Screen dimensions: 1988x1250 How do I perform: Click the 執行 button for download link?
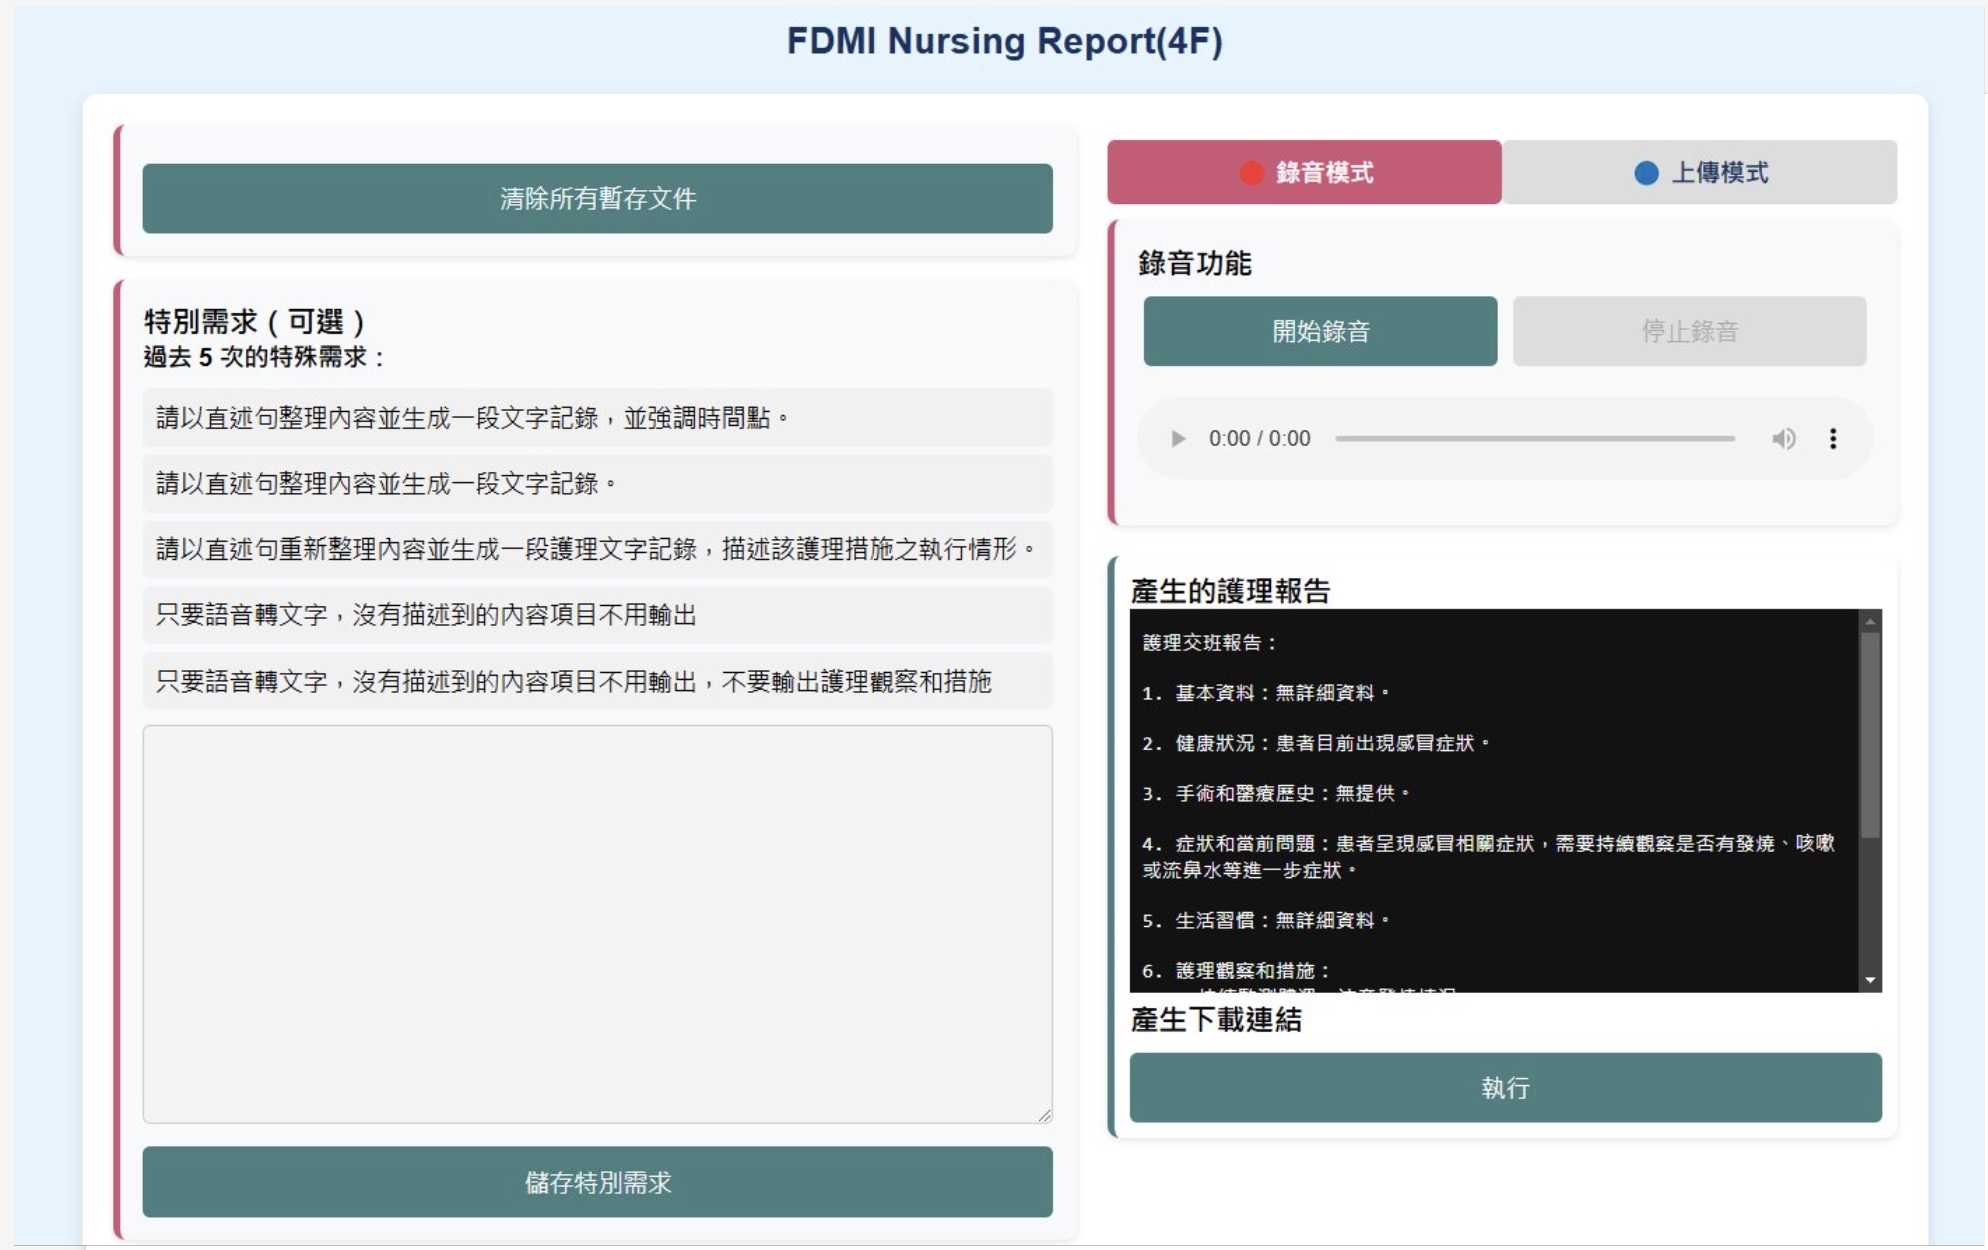(x=1505, y=1087)
